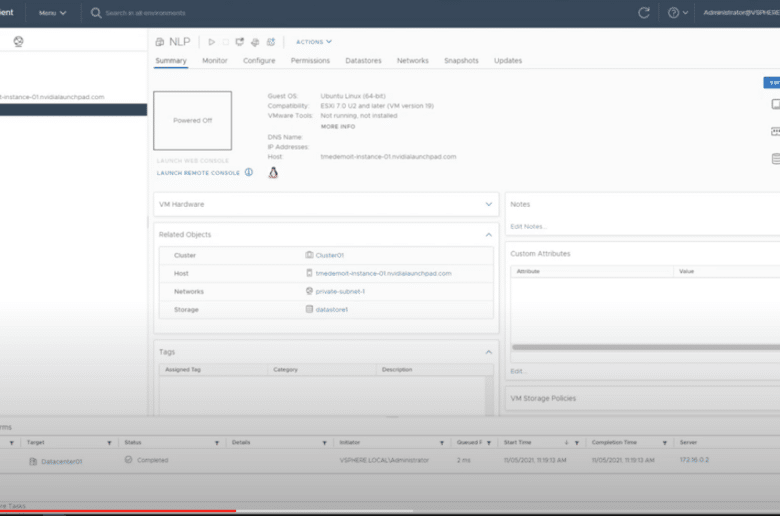Click the Custom Attributes horizontal scrollbar
Viewport: 780px width, 516px height.
point(646,347)
